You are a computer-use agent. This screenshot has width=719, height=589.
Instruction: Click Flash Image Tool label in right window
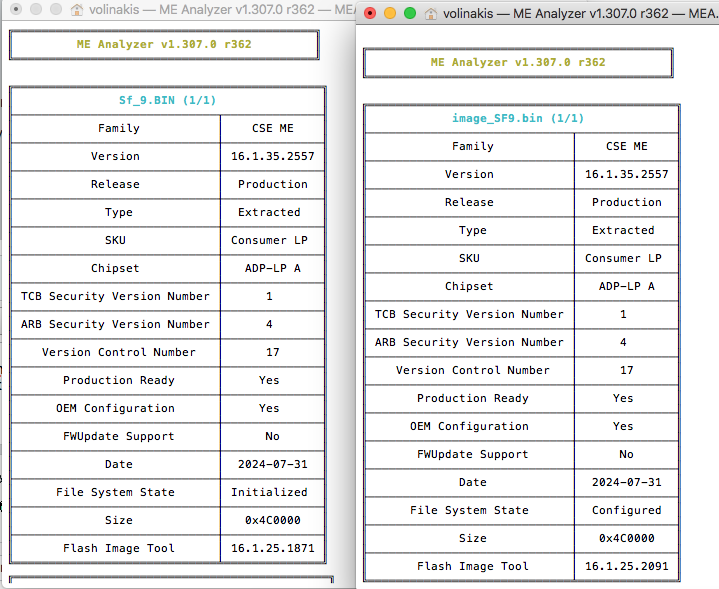pos(473,566)
